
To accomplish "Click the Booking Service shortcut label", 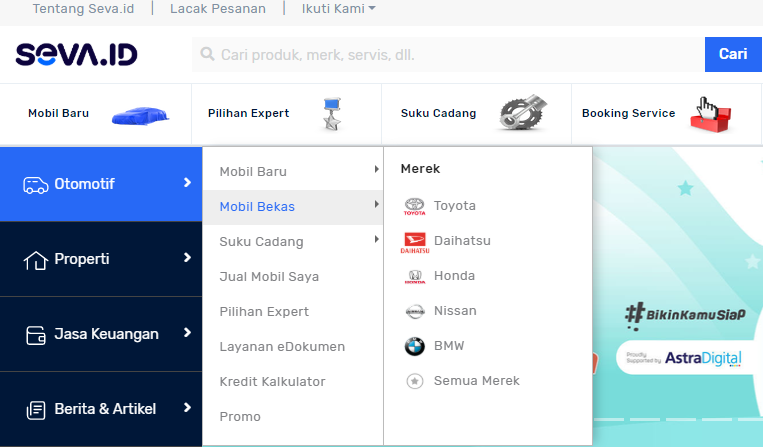I will pyautogui.click(x=628, y=113).
